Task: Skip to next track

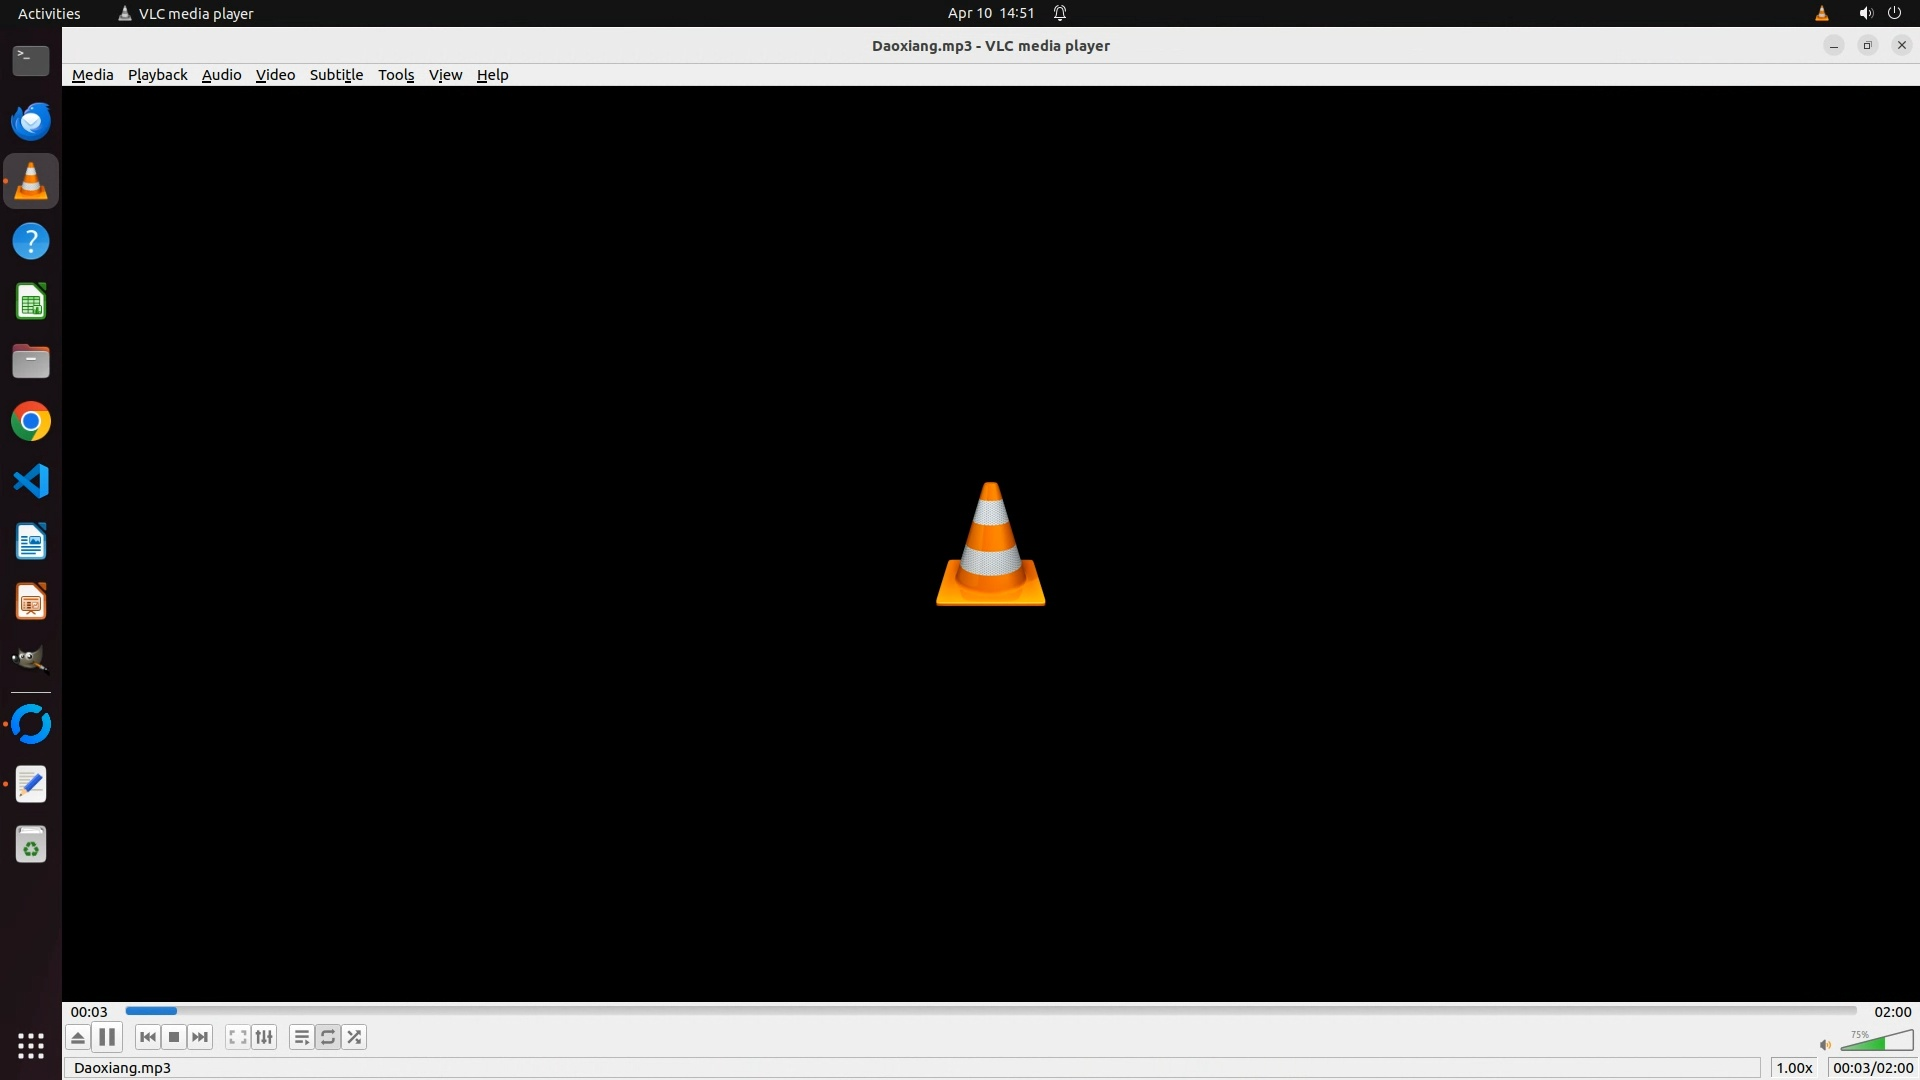Action: point(200,1037)
